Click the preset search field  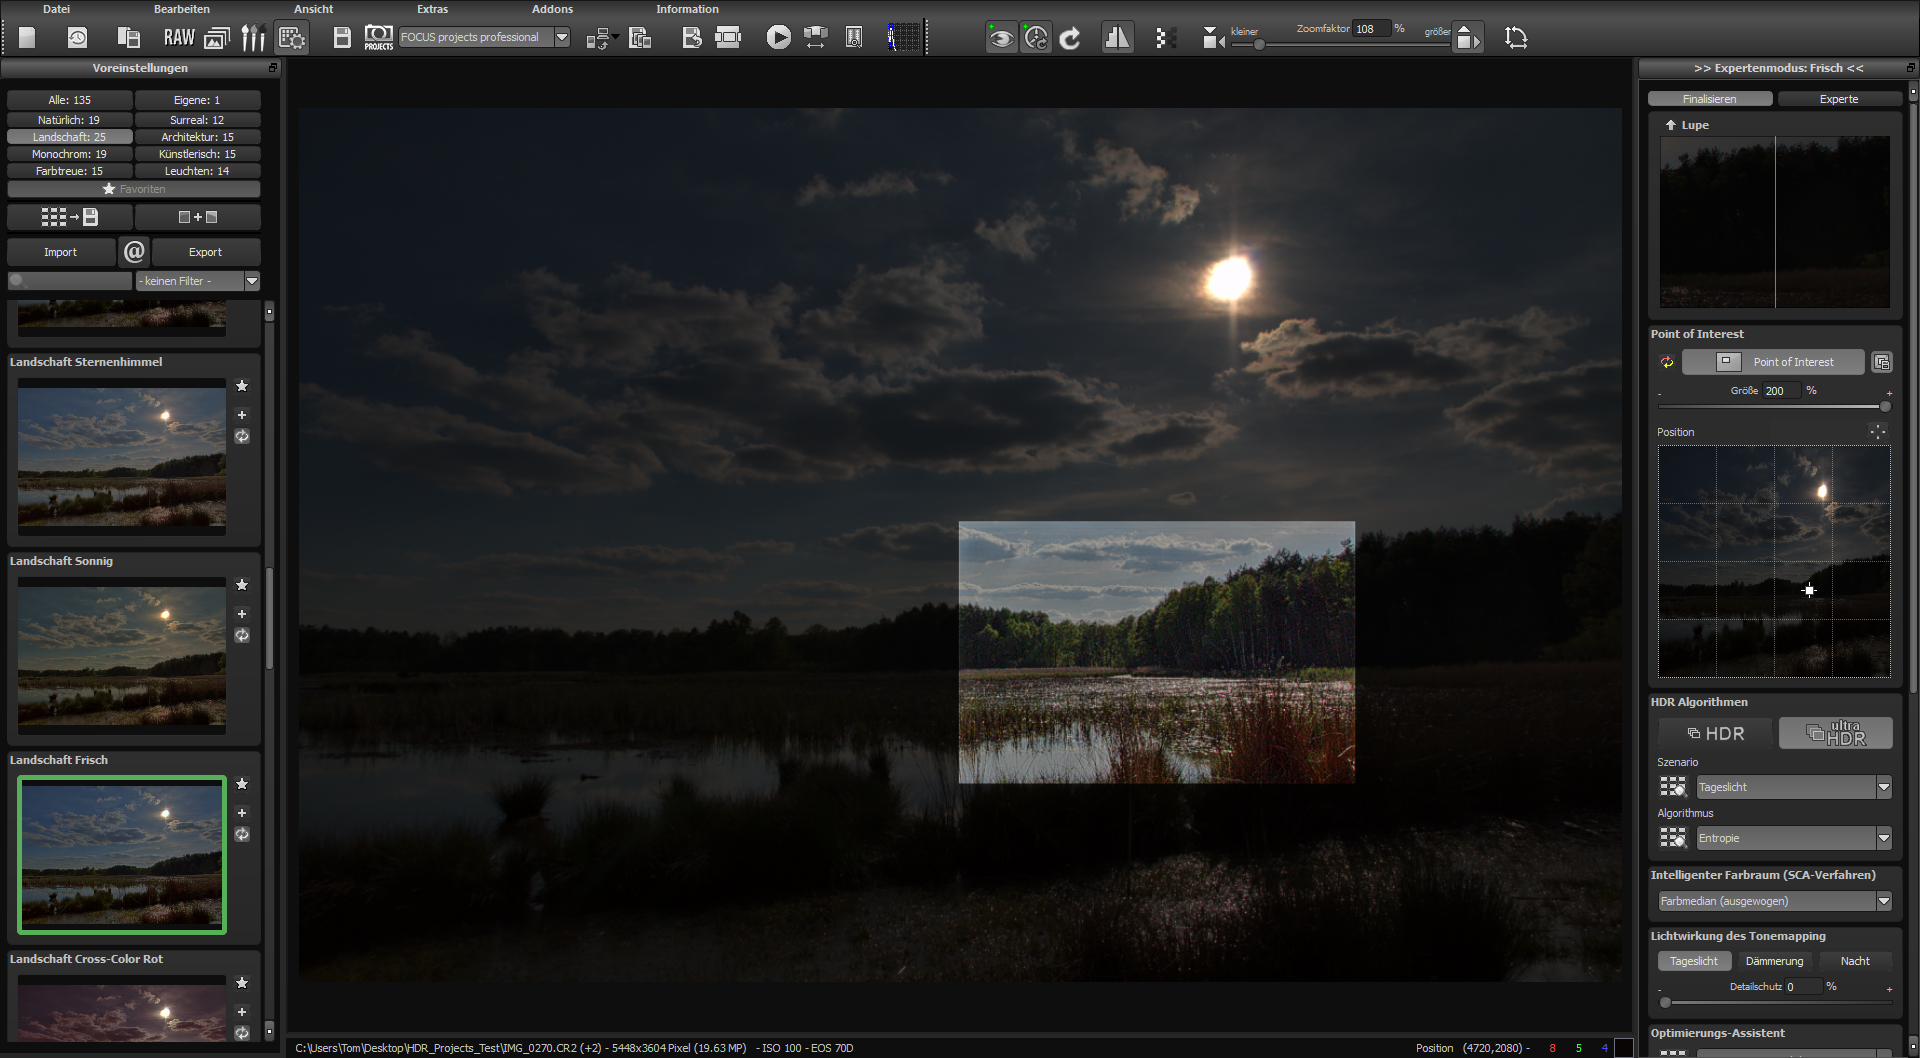coord(70,281)
